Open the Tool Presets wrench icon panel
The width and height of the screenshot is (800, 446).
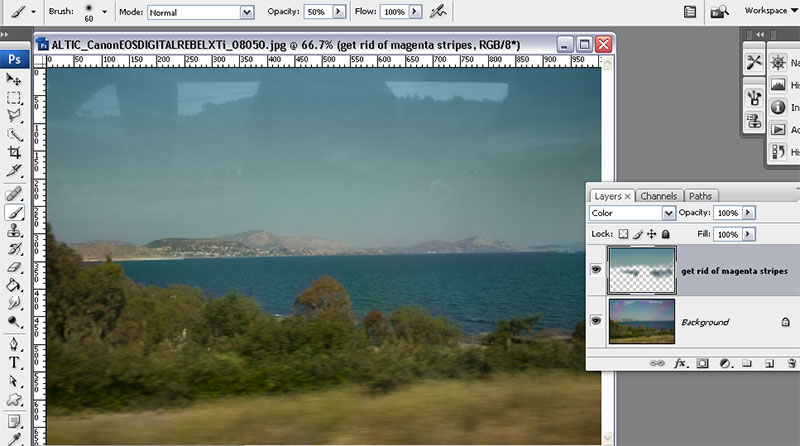(x=754, y=62)
